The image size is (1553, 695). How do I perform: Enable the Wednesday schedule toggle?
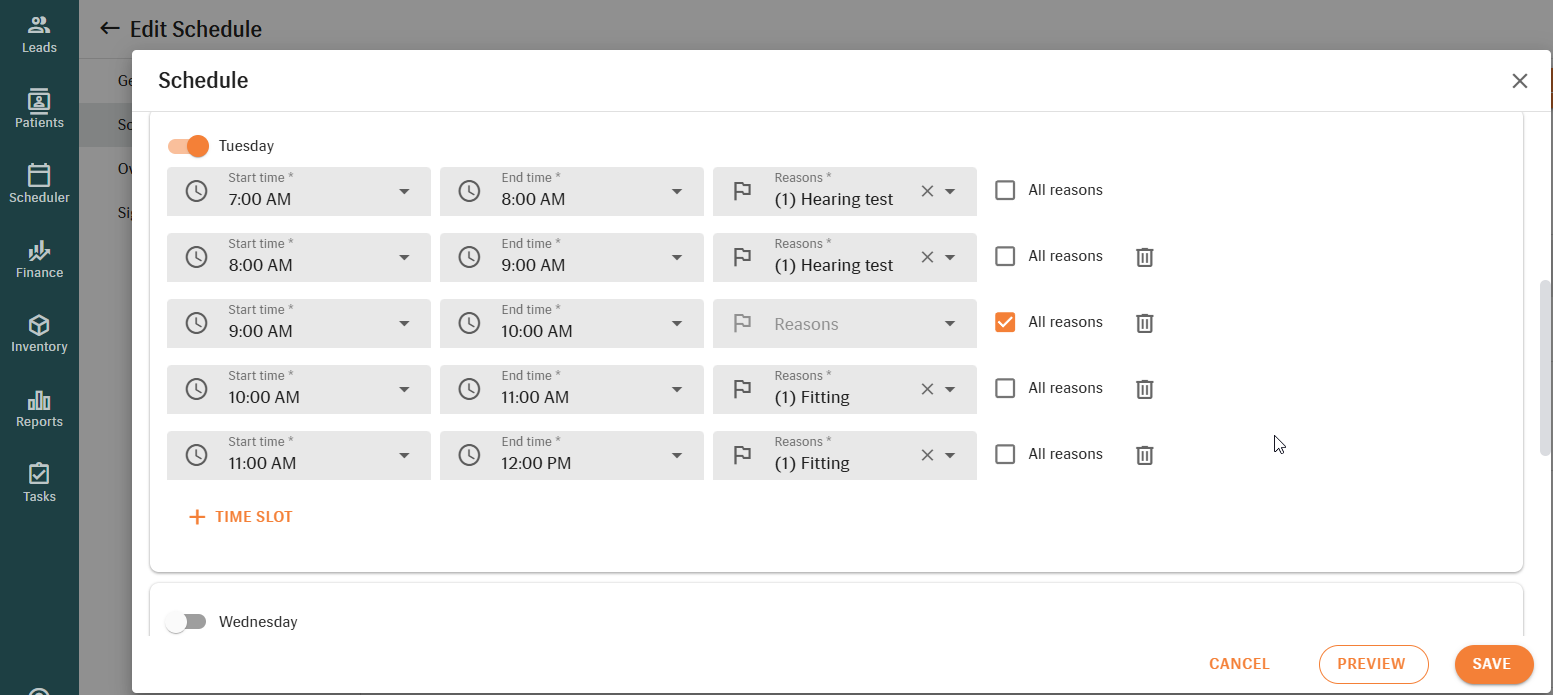[186, 622]
